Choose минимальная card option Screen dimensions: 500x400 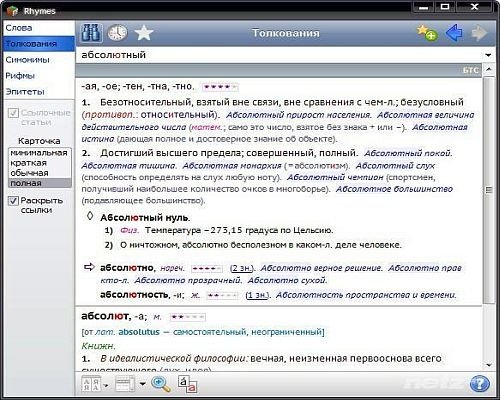pos(40,153)
